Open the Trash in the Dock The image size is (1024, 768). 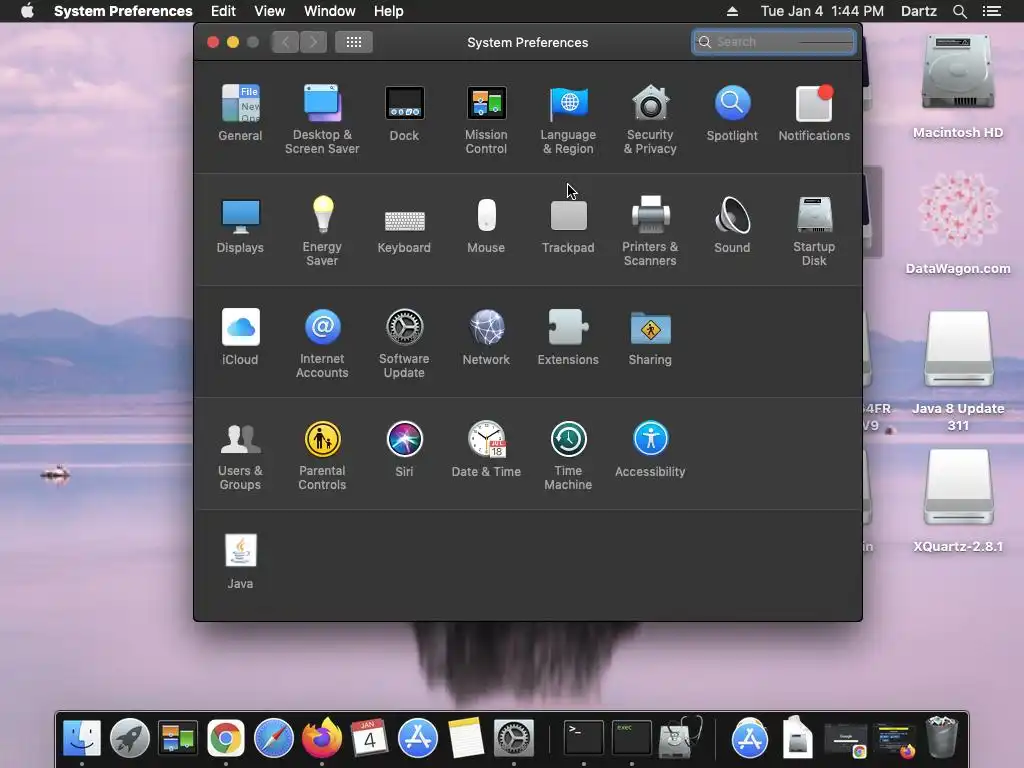[942, 738]
